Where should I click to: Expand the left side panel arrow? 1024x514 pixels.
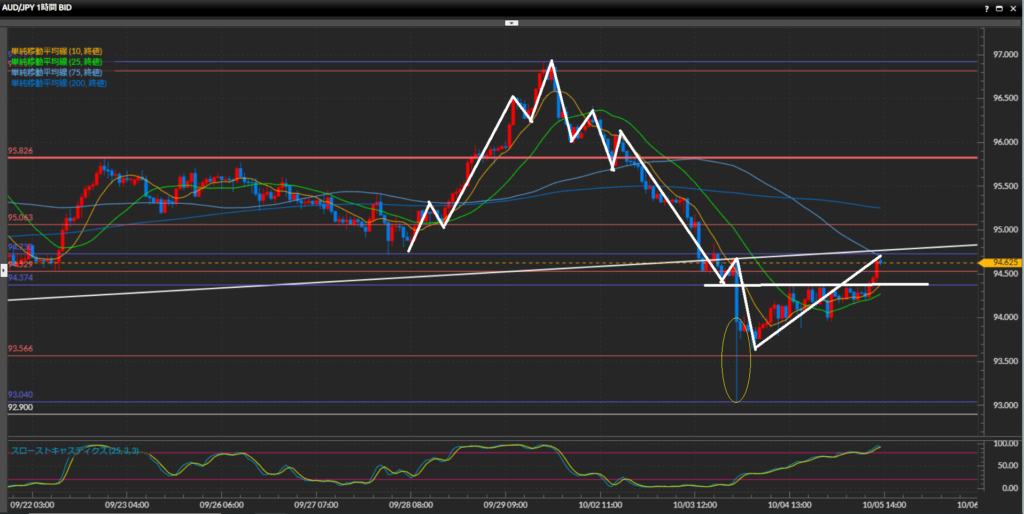pos(4,269)
